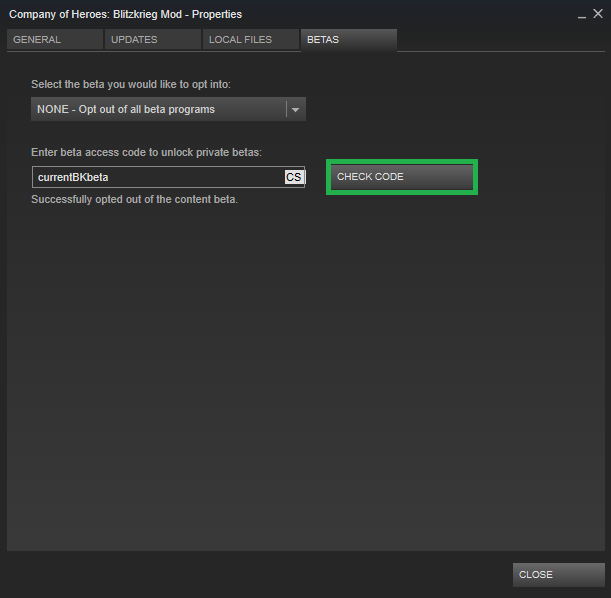Focus the beta access code field
Viewport: 611px width, 598px height.
[x=168, y=177]
